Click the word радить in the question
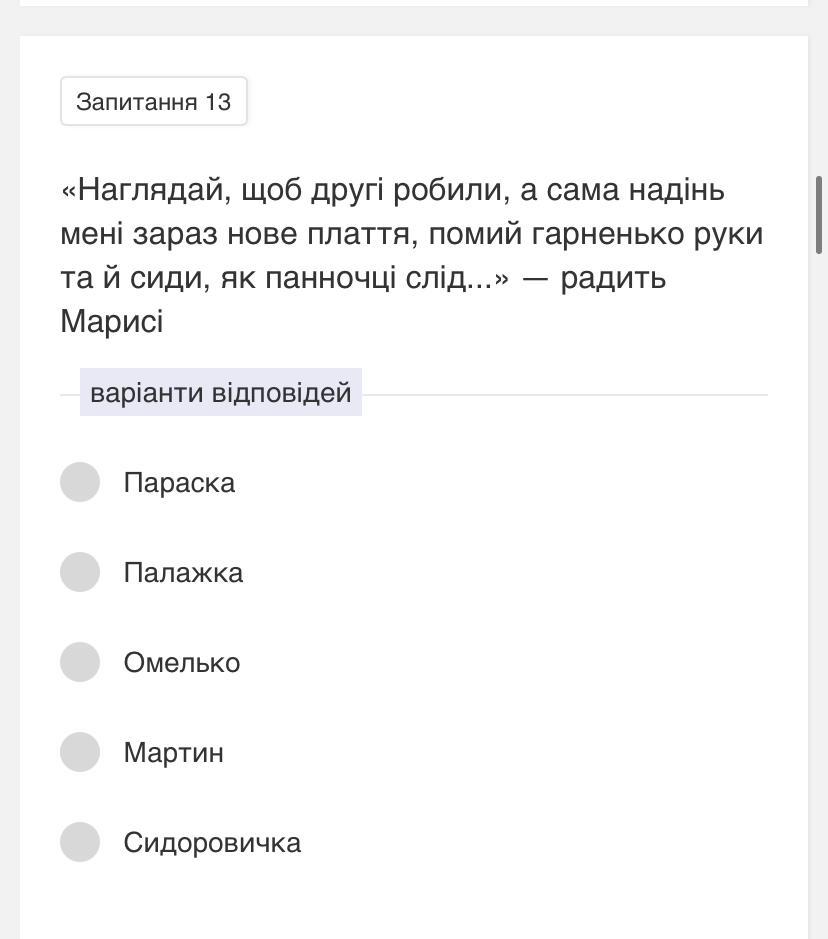 (613, 277)
